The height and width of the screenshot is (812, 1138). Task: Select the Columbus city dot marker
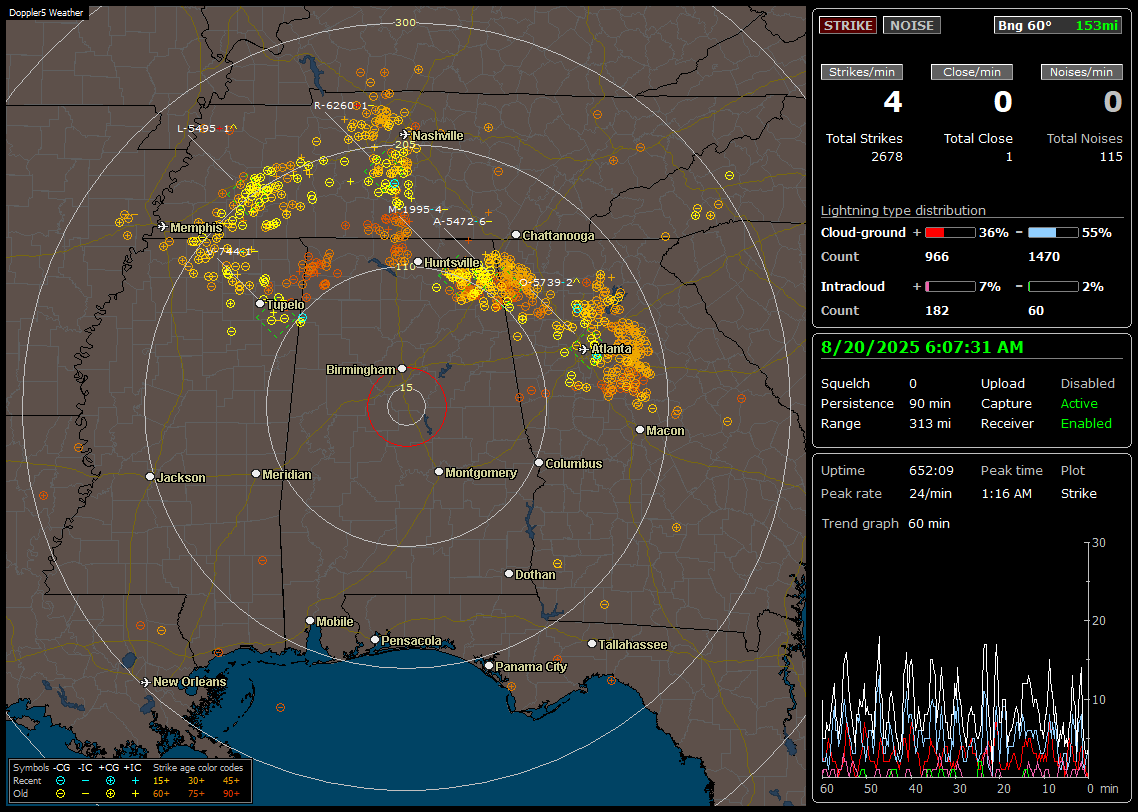pyautogui.click(x=539, y=462)
